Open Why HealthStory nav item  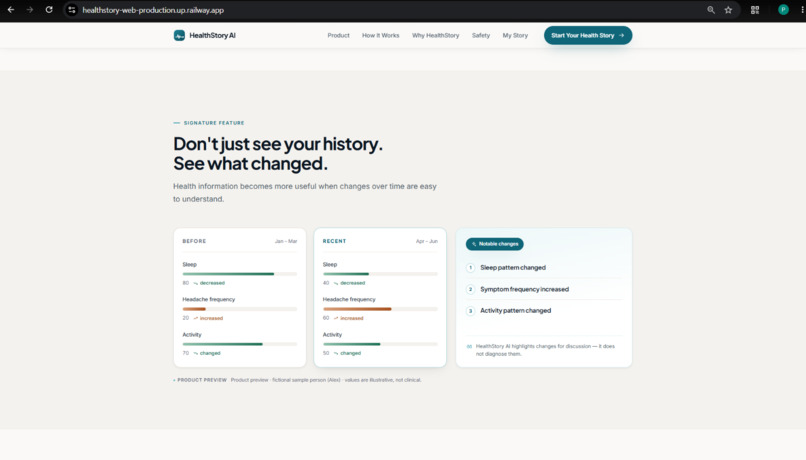click(x=435, y=35)
